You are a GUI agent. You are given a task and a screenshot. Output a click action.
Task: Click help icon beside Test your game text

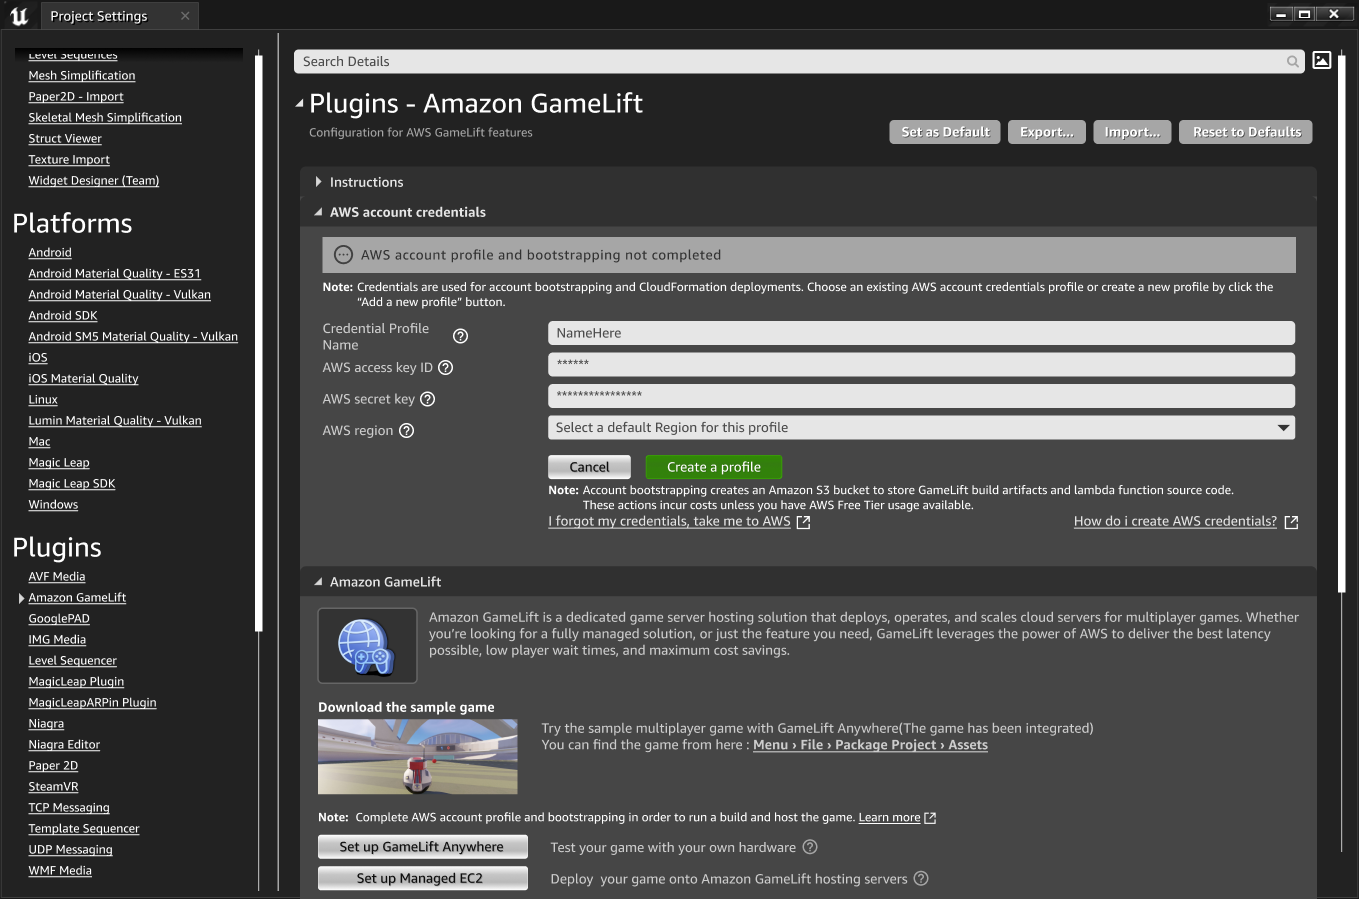click(810, 847)
